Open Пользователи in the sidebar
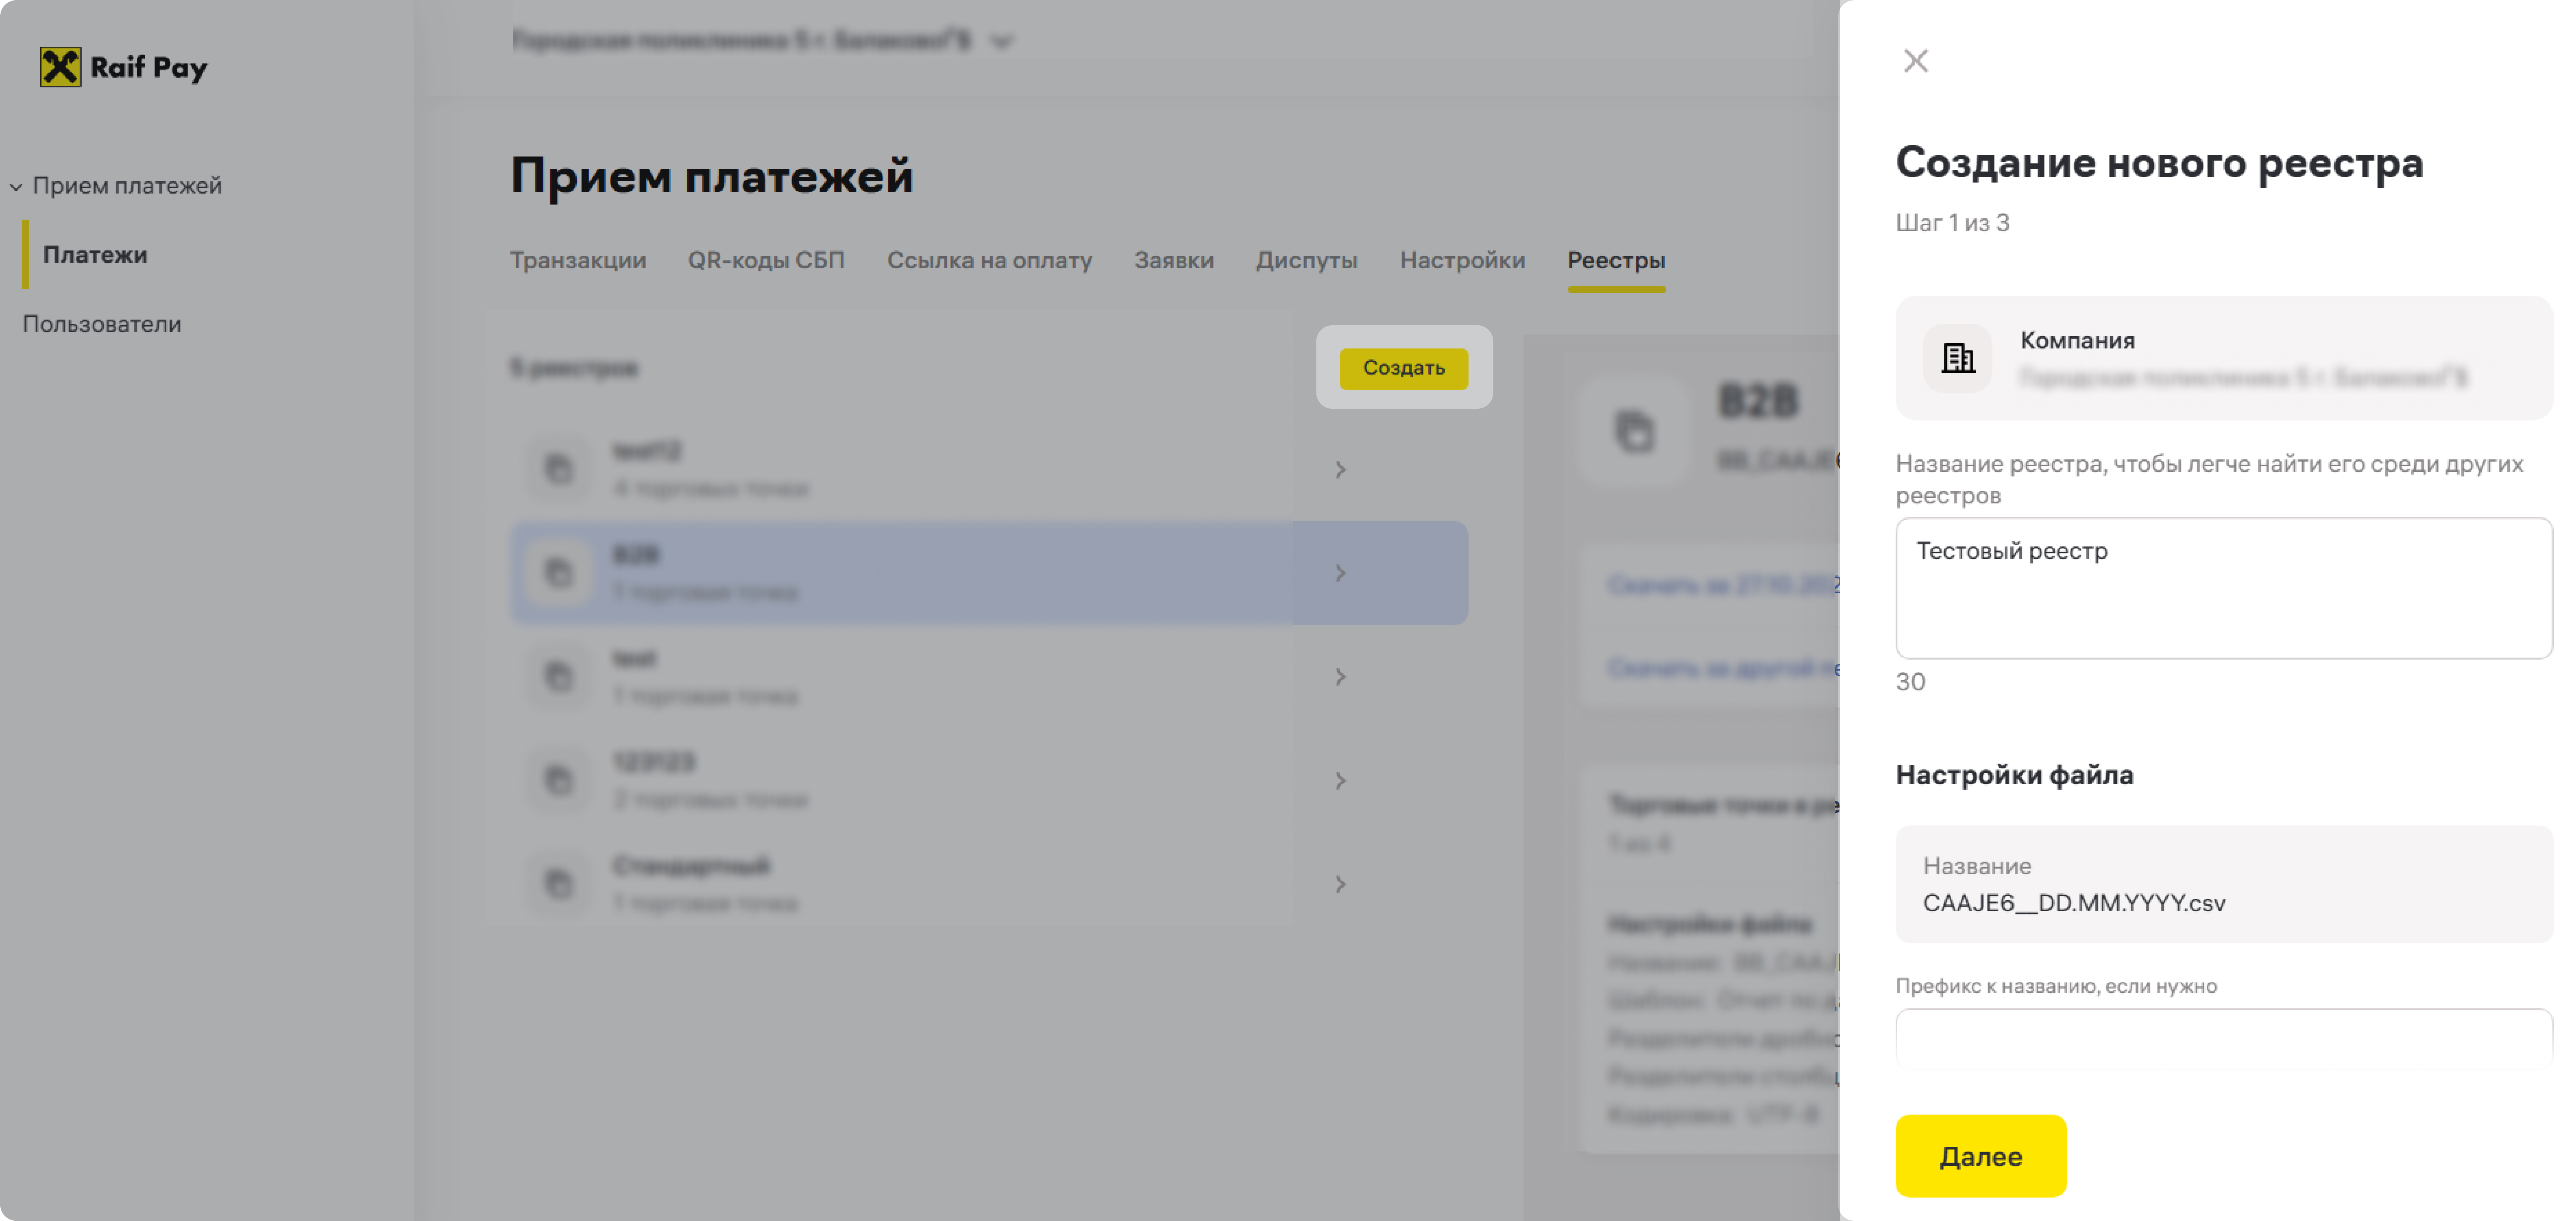 point(101,324)
